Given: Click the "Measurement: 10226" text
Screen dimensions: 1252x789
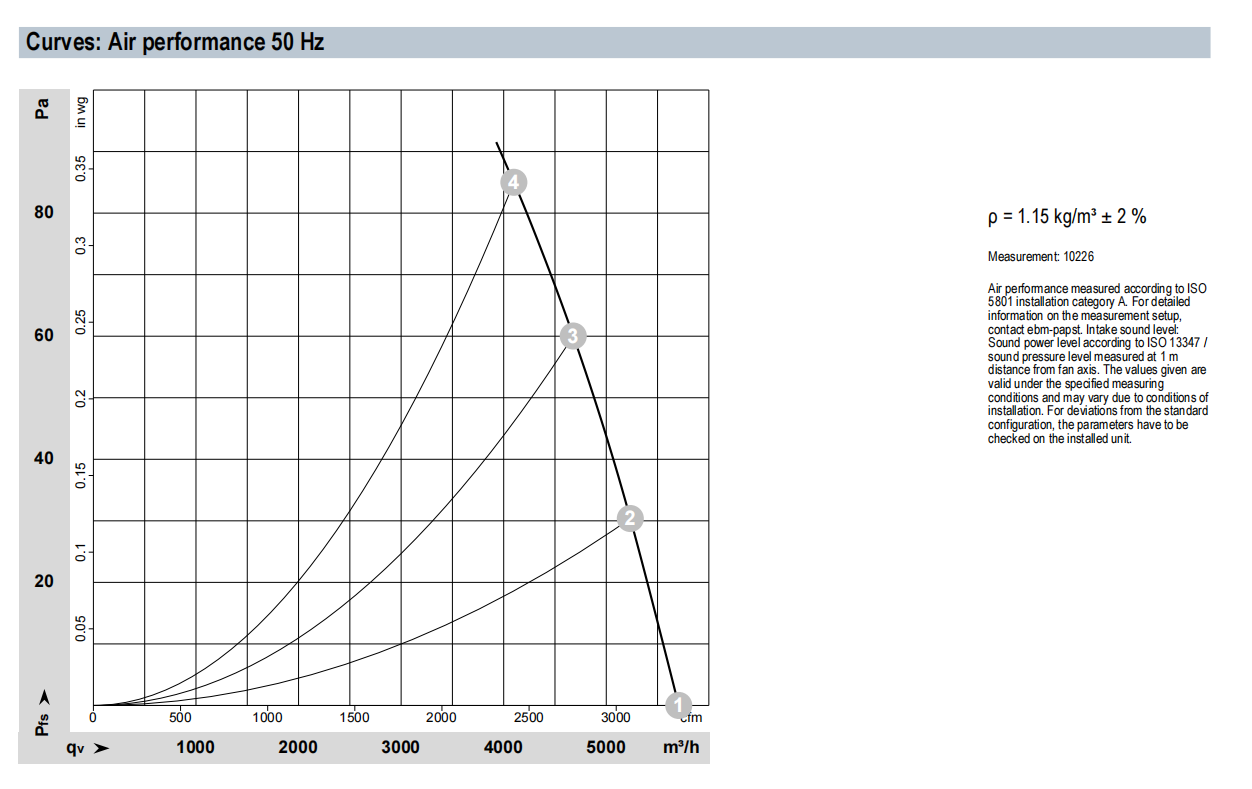Looking at the screenshot, I should click(x=1040, y=257).
